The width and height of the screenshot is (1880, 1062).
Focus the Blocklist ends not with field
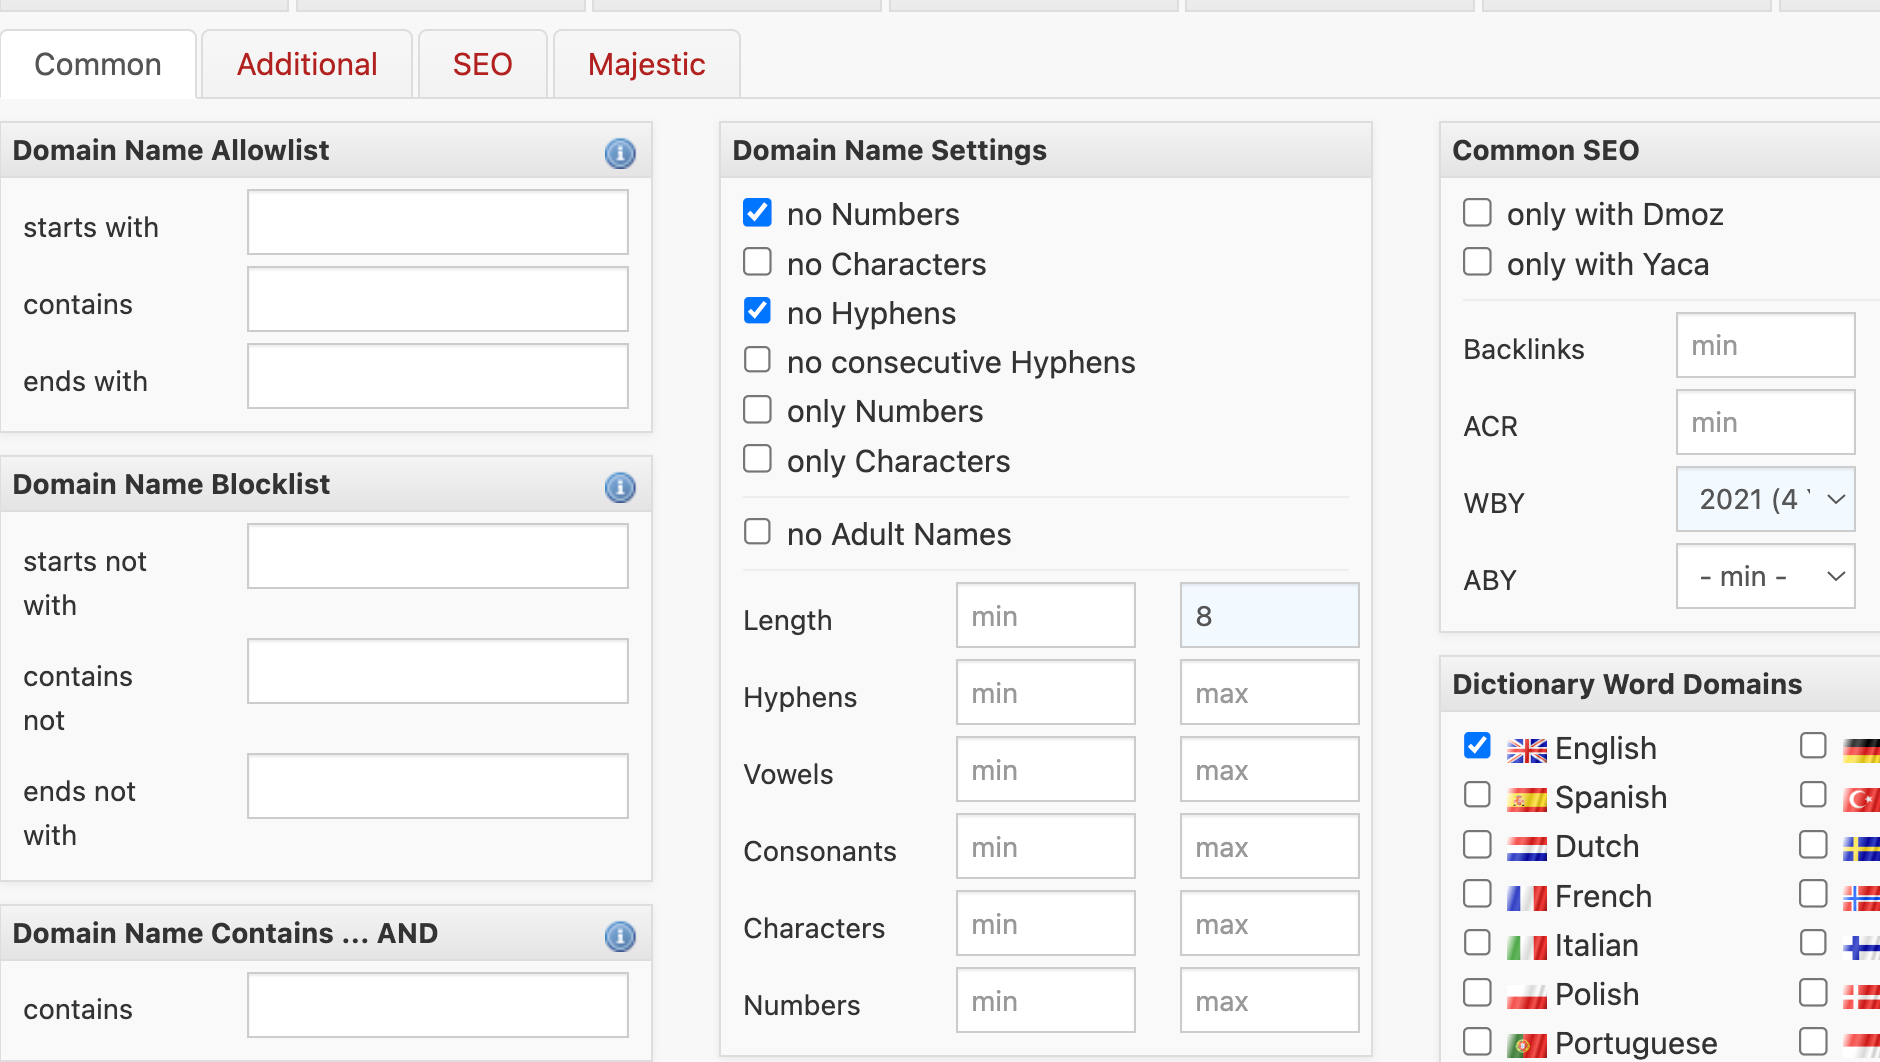point(438,786)
